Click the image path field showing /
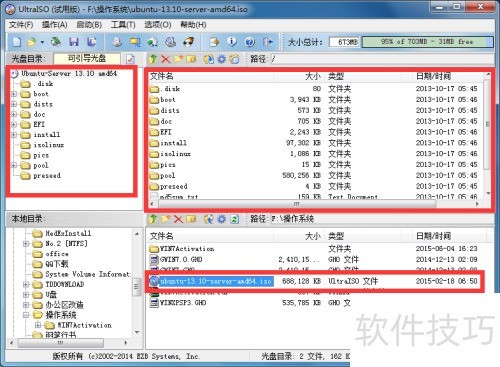The height and width of the screenshot is (367, 500). tap(382, 59)
